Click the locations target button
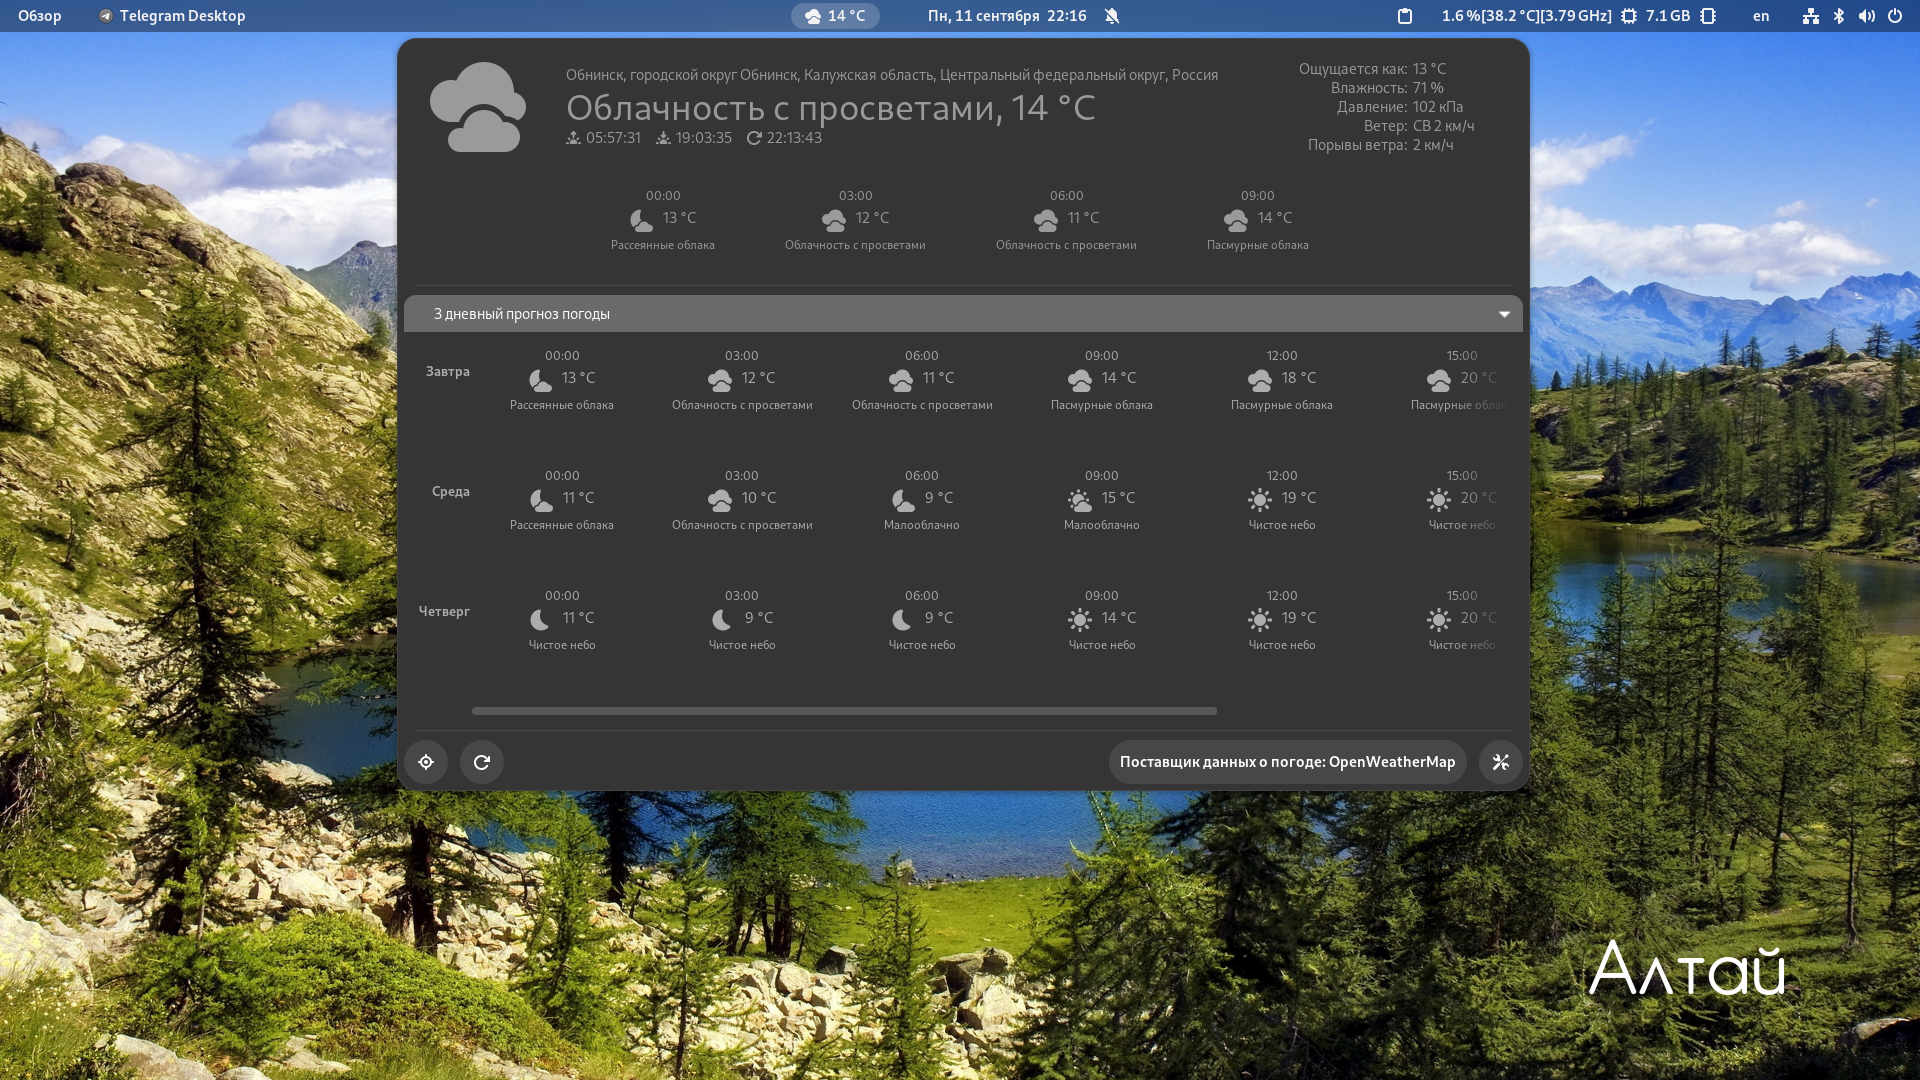Image resolution: width=1920 pixels, height=1080 pixels. click(426, 762)
